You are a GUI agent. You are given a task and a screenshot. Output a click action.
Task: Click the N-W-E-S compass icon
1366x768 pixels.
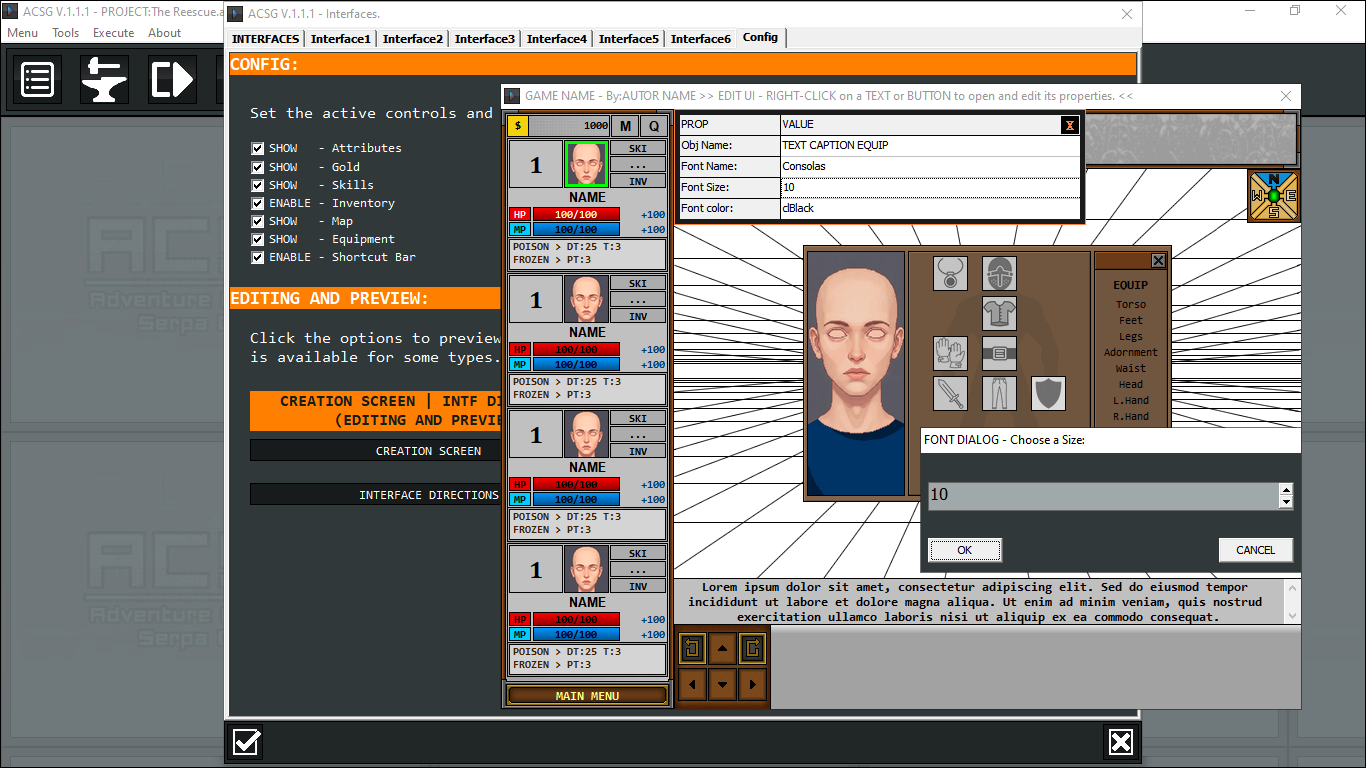tap(1274, 196)
